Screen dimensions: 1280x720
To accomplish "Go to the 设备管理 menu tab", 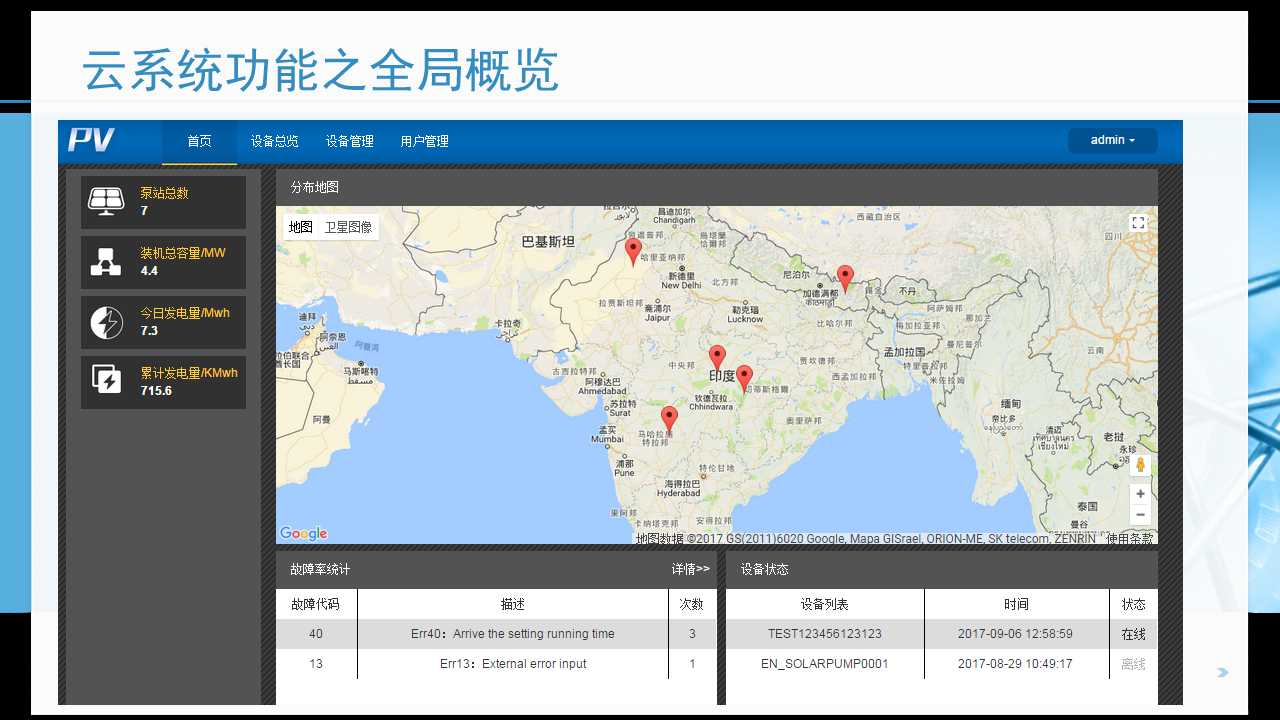I will (350, 141).
